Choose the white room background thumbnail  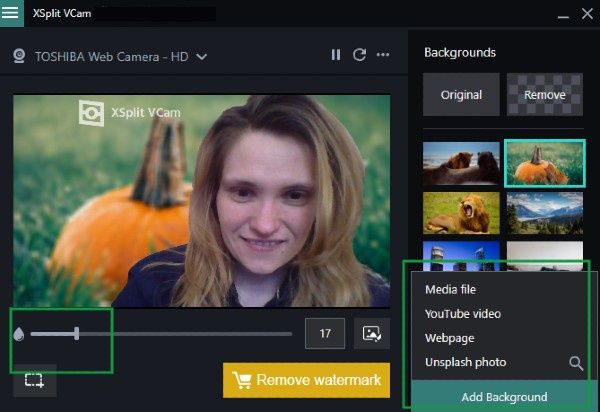[545, 256]
